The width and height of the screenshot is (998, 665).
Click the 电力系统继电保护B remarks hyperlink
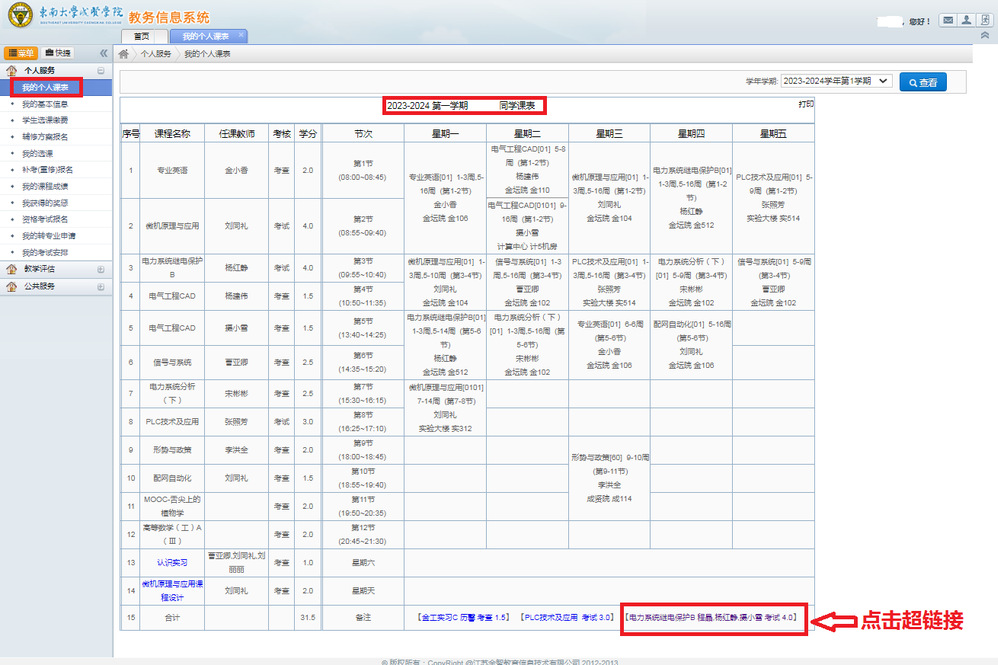pyautogui.click(x=711, y=618)
